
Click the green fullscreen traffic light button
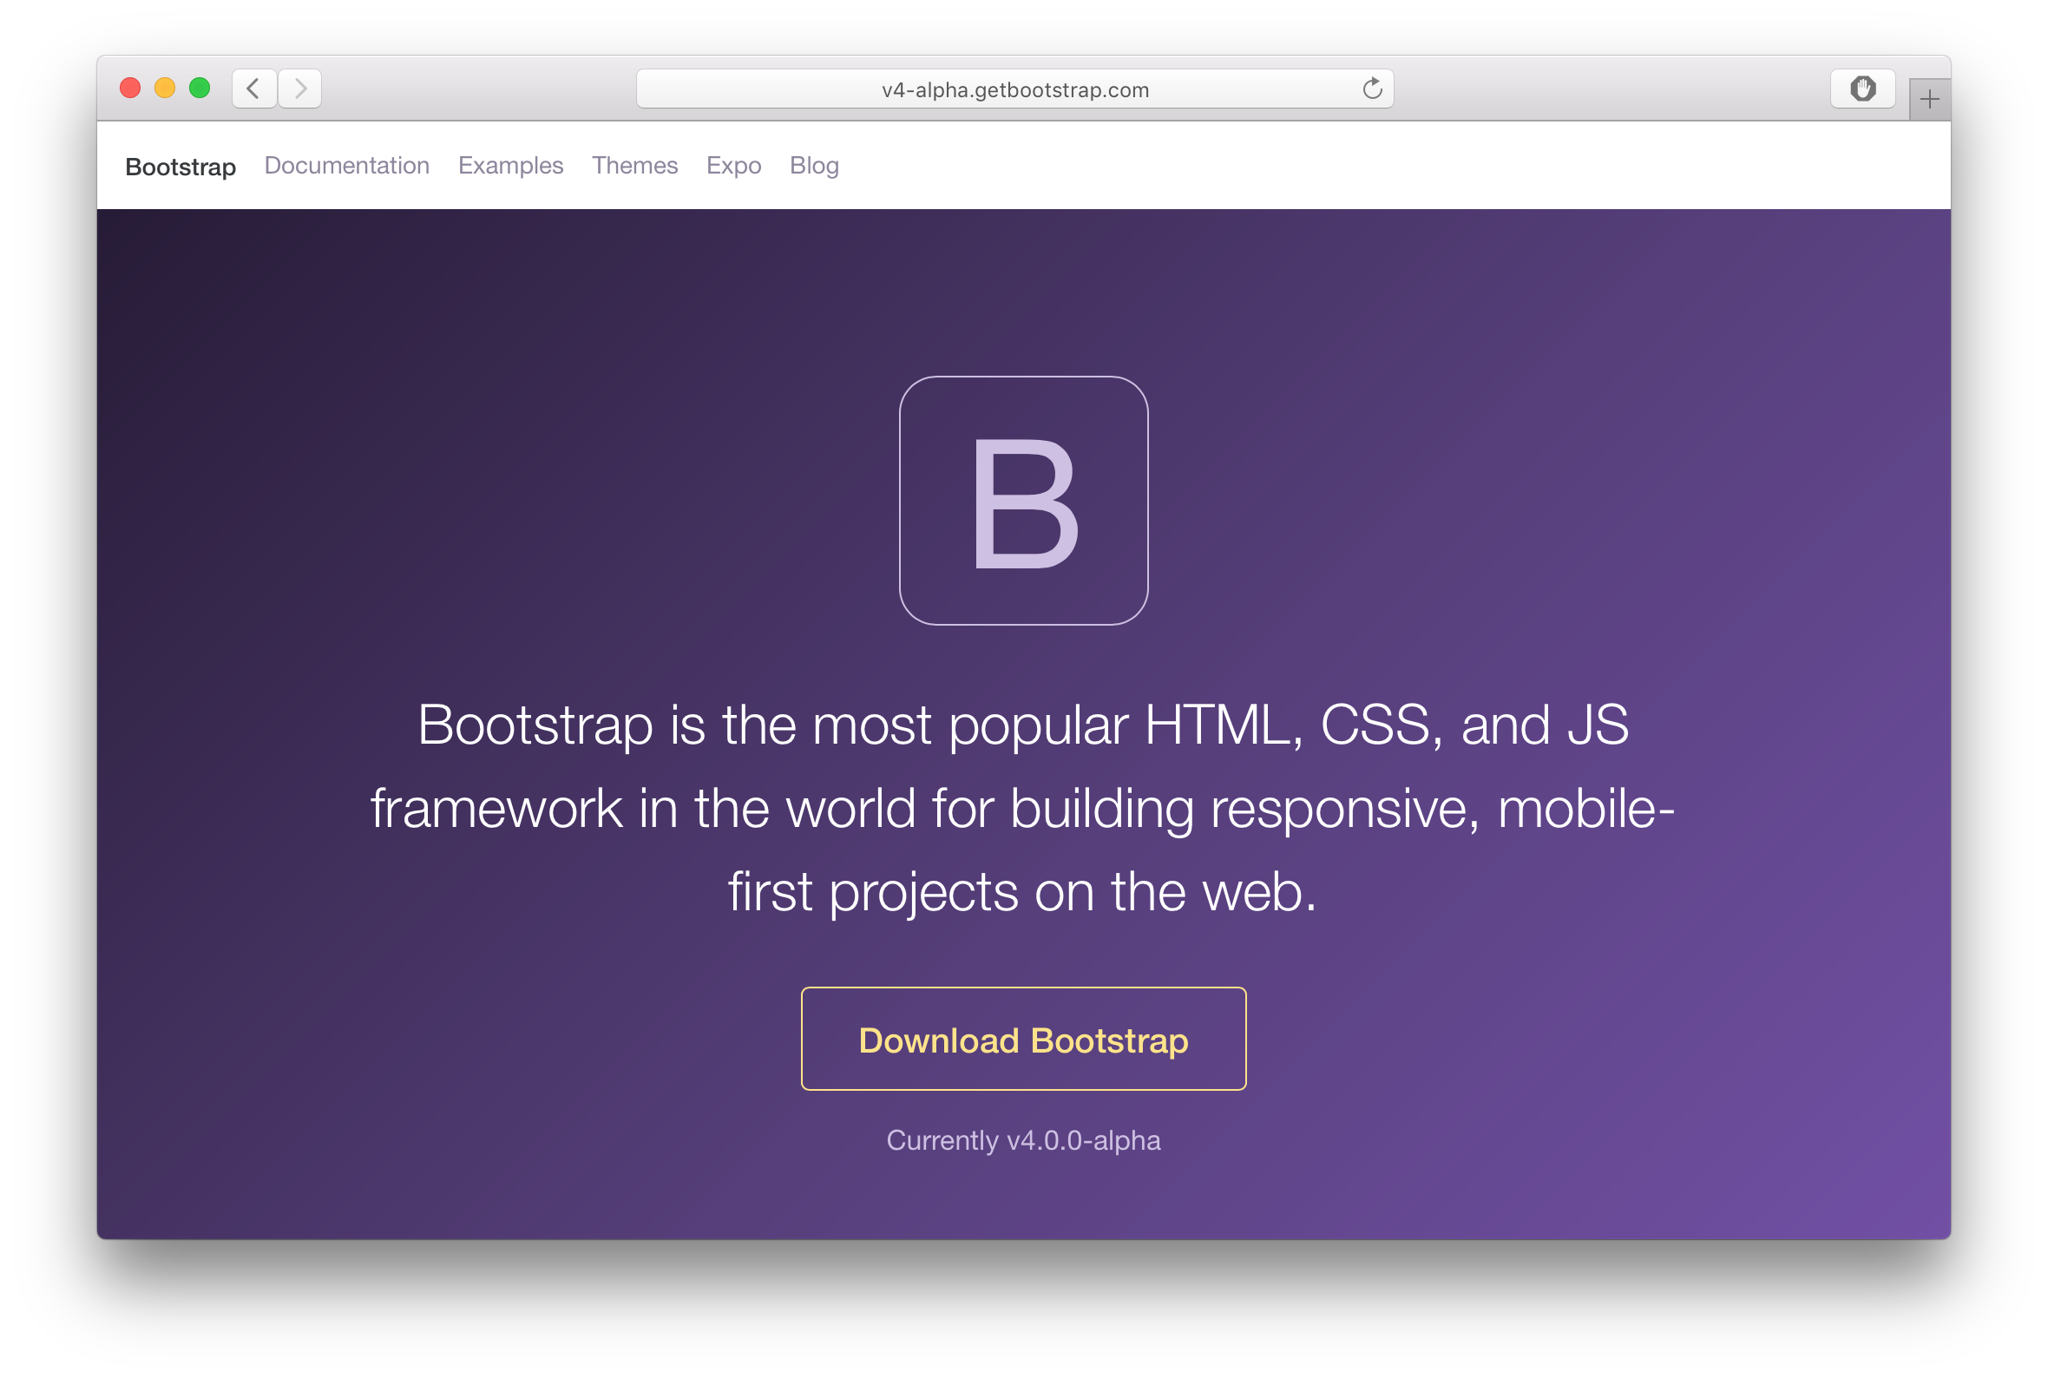(x=199, y=88)
